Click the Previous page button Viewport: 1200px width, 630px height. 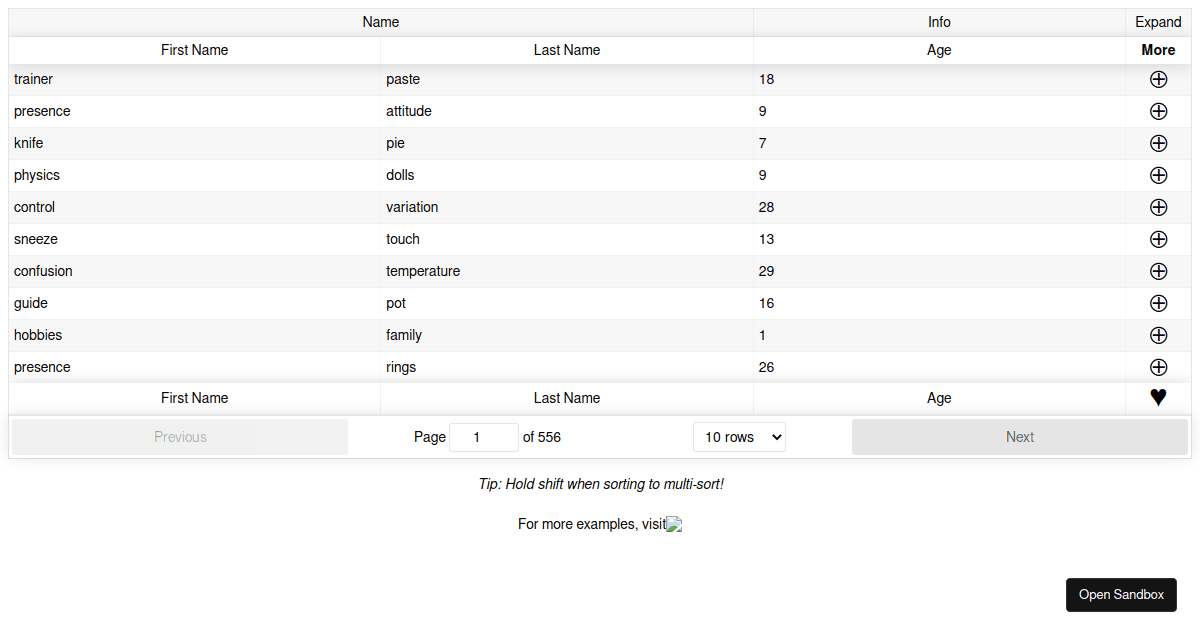point(180,436)
